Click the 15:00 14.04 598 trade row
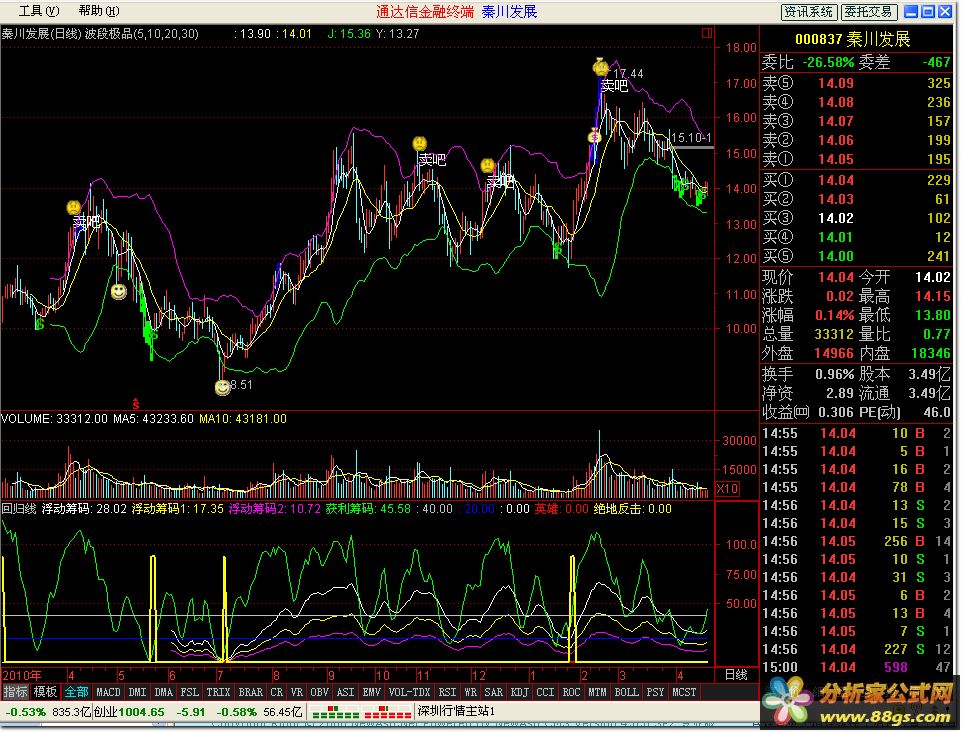The image size is (962, 732). (856, 667)
